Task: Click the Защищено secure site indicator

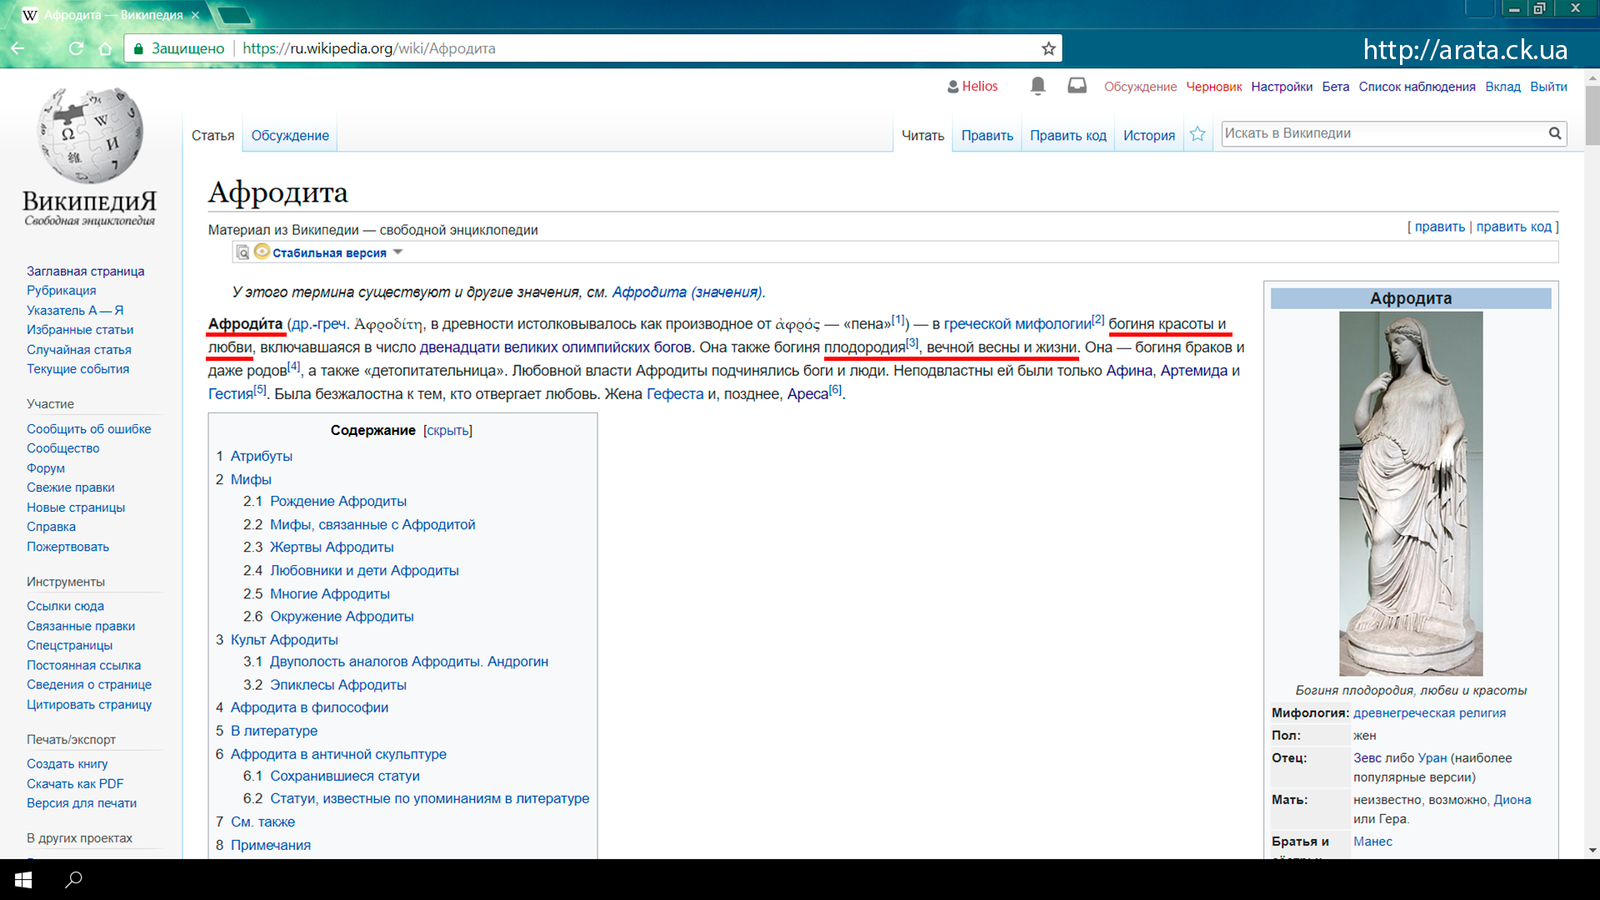Action: pos(179,48)
